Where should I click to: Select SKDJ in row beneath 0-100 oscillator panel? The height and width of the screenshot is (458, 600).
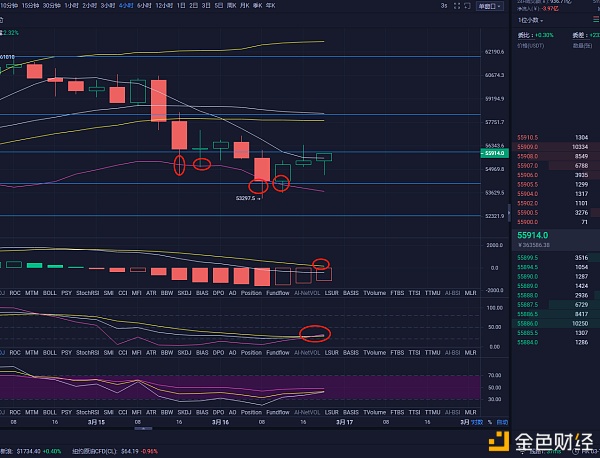click(184, 353)
